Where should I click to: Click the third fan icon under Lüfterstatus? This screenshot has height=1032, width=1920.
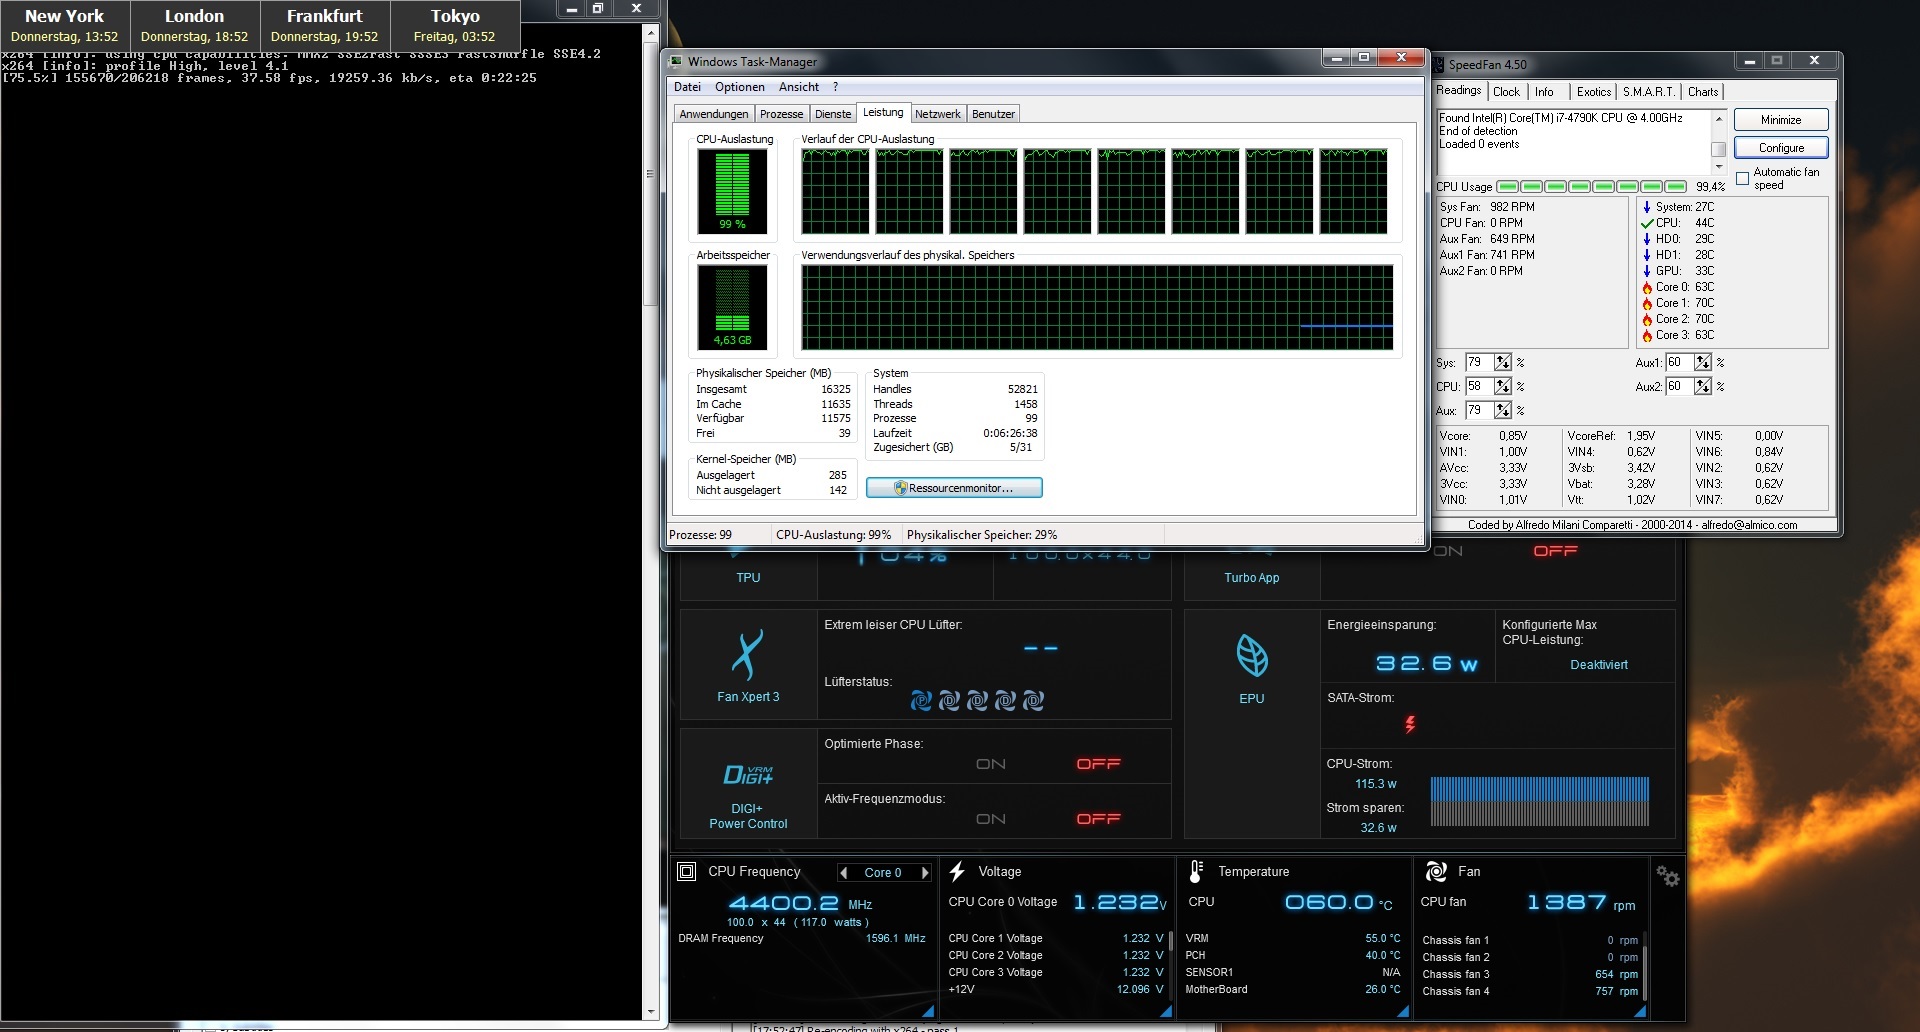[977, 701]
